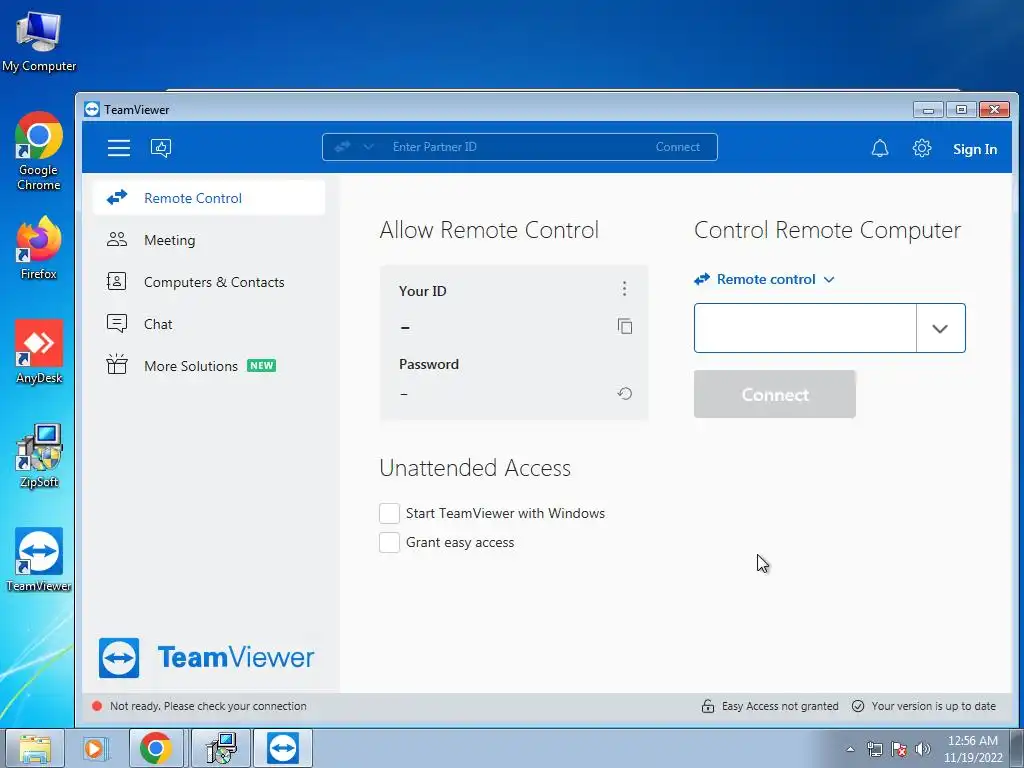Click the Easy Access lock icon
Screen dimensions: 1024x768
pyautogui.click(x=707, y=706)
